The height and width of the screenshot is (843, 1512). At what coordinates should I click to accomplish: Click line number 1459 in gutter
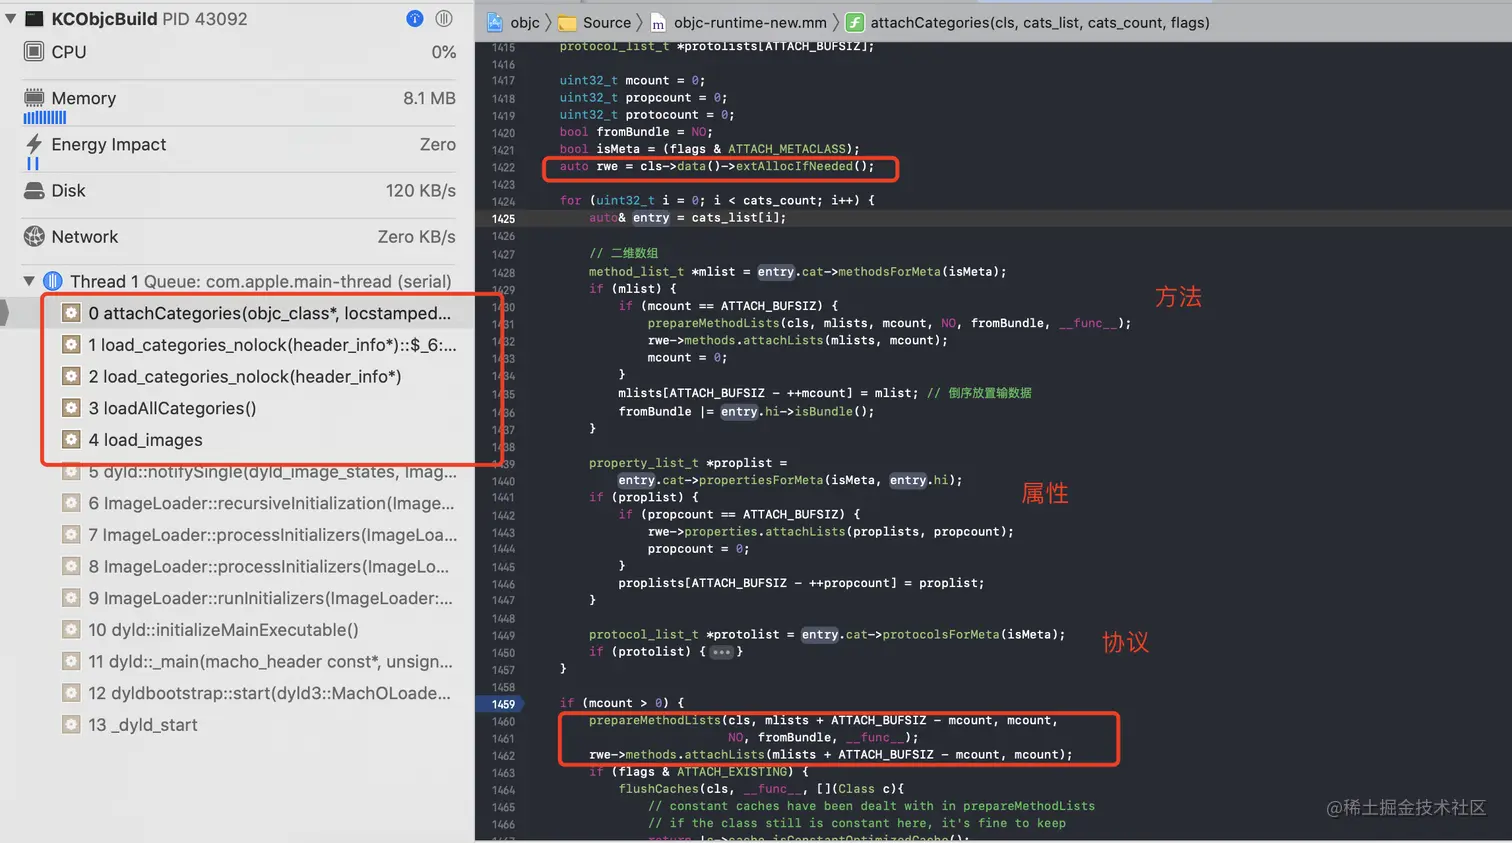pos(503,704)
